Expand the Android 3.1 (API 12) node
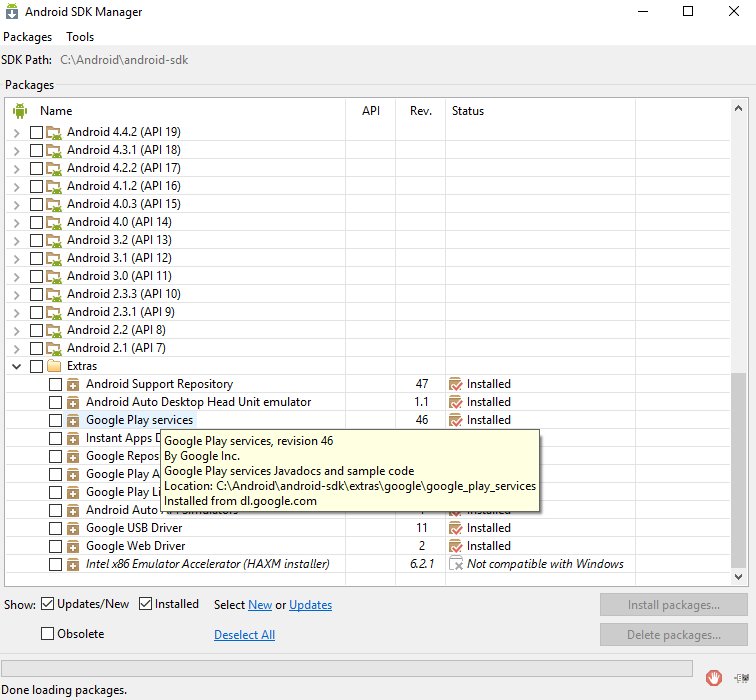The image size is (756, 700). (16, 258)
